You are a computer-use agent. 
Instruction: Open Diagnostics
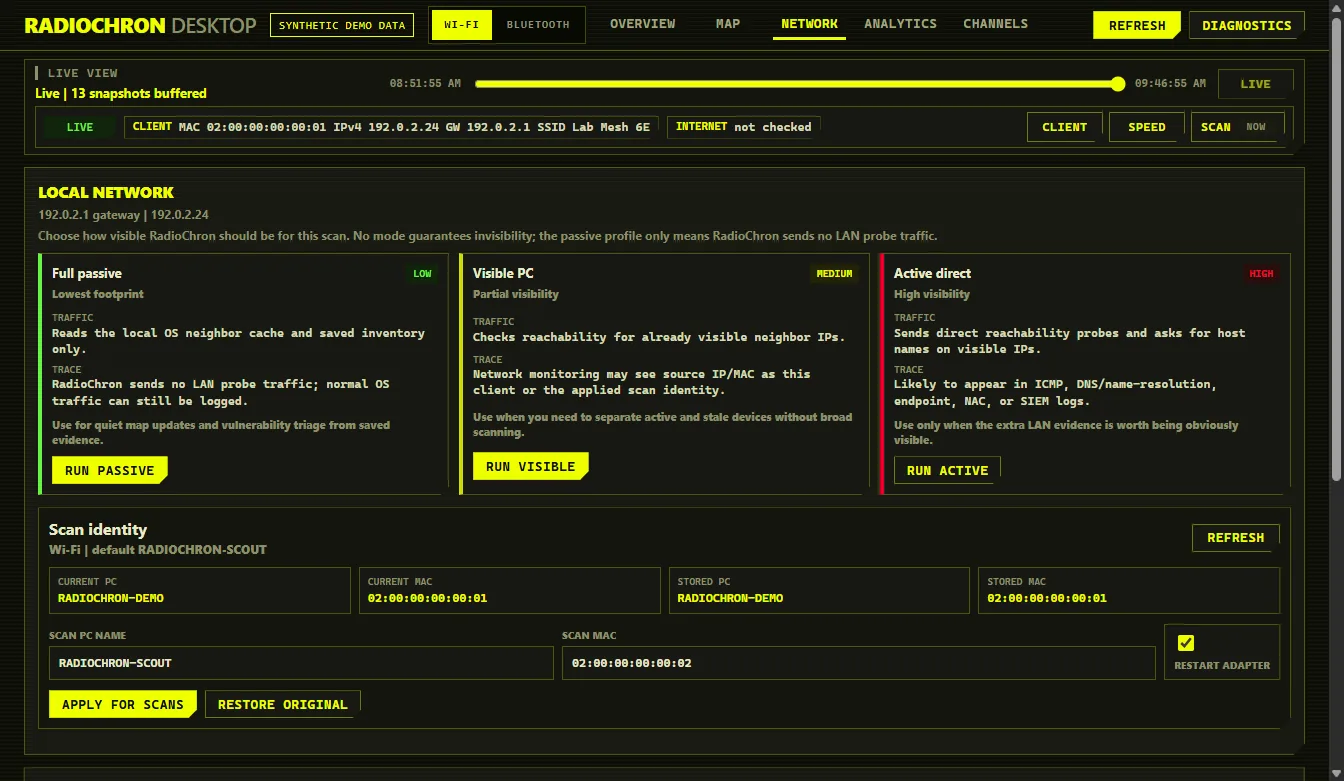click(1246, 26)
